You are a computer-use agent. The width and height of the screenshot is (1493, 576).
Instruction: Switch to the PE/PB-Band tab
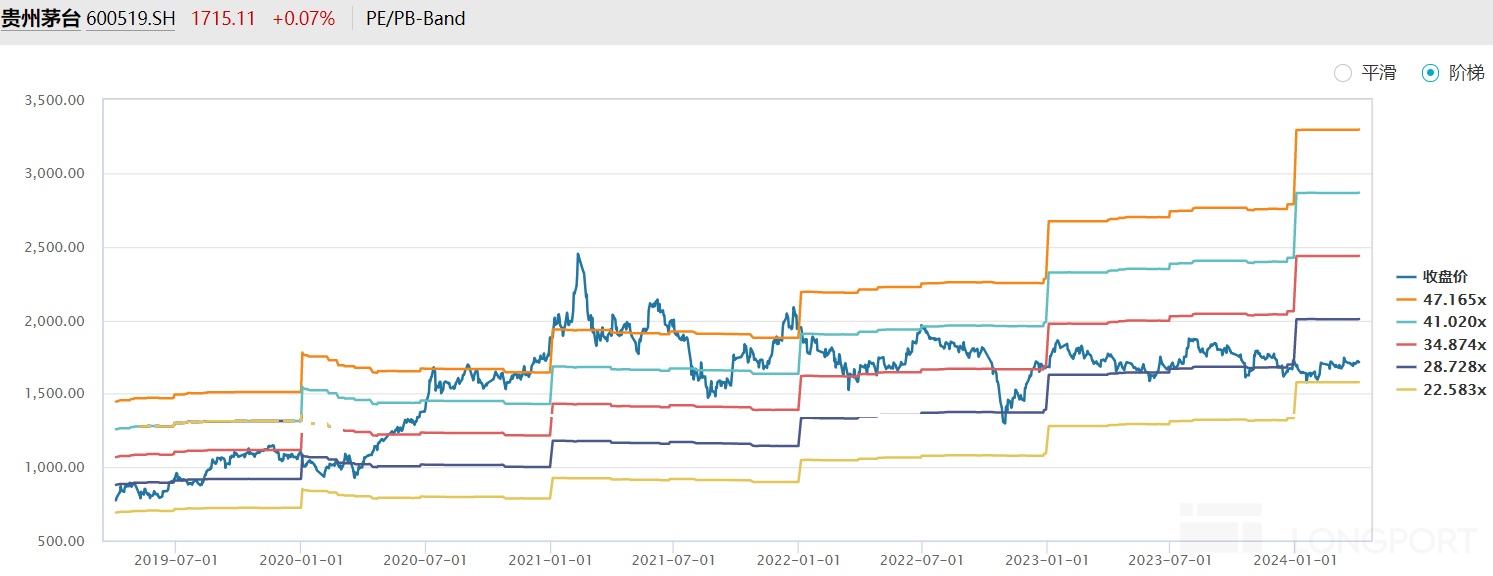[415, 18]
